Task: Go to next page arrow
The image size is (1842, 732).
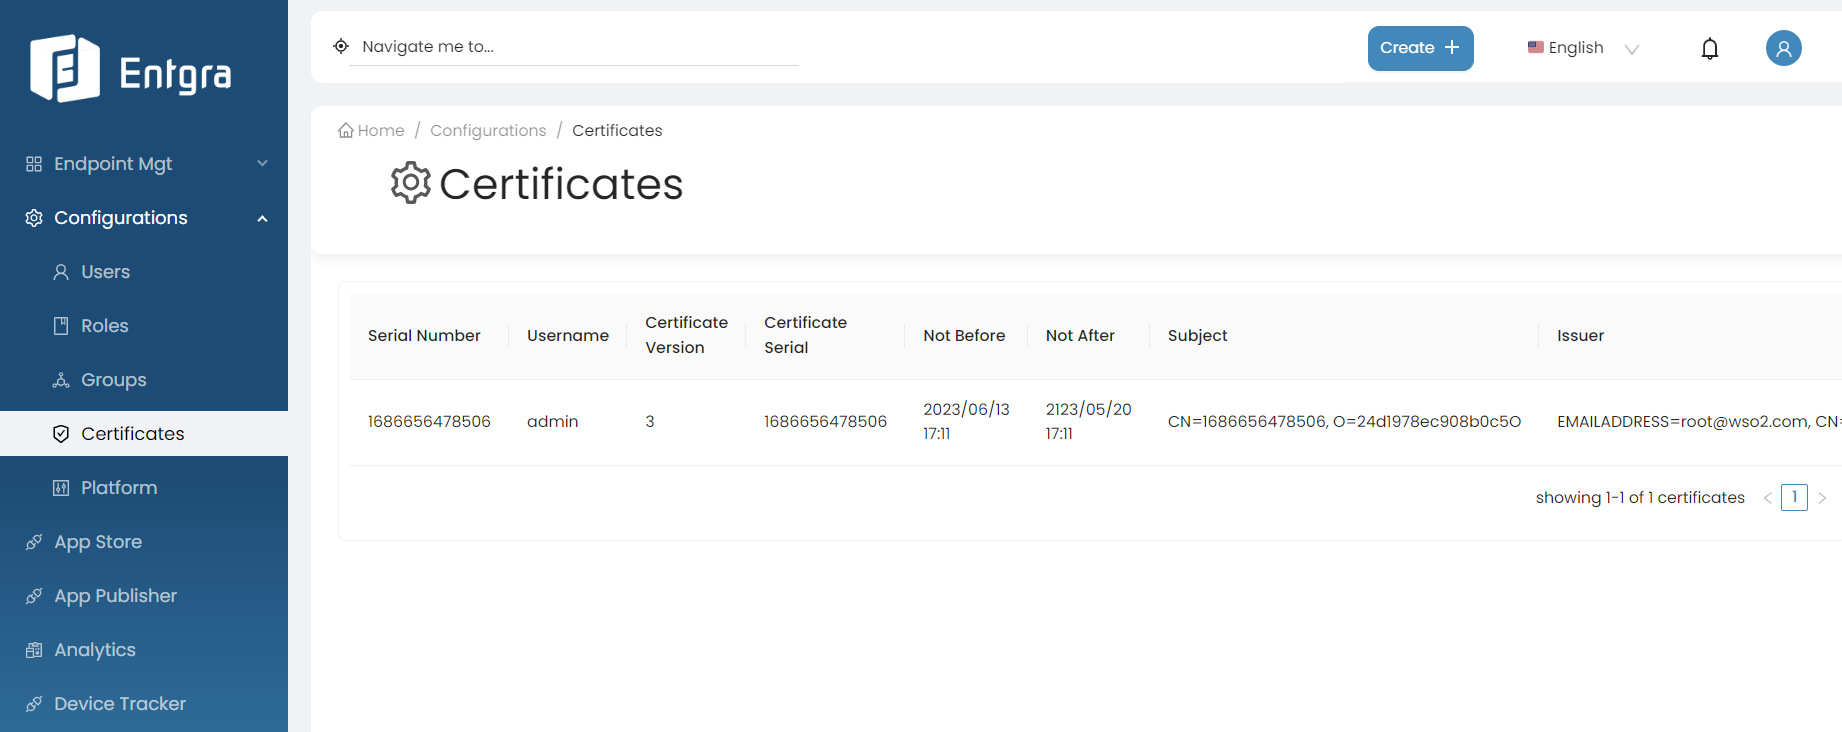Action: tap(1822, 498)
